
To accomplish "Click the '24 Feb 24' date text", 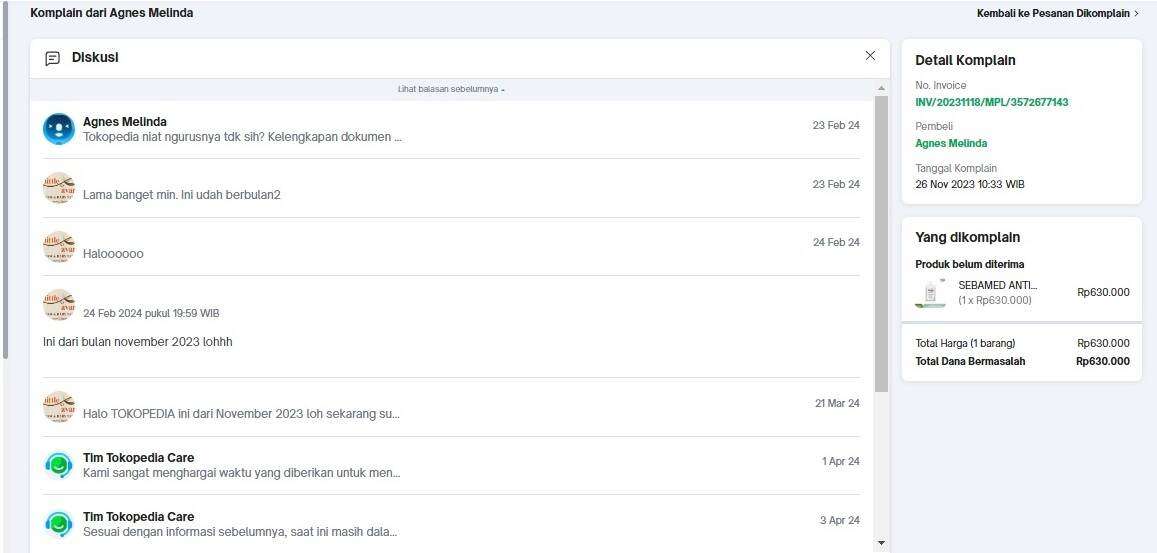I will (836, 242).
